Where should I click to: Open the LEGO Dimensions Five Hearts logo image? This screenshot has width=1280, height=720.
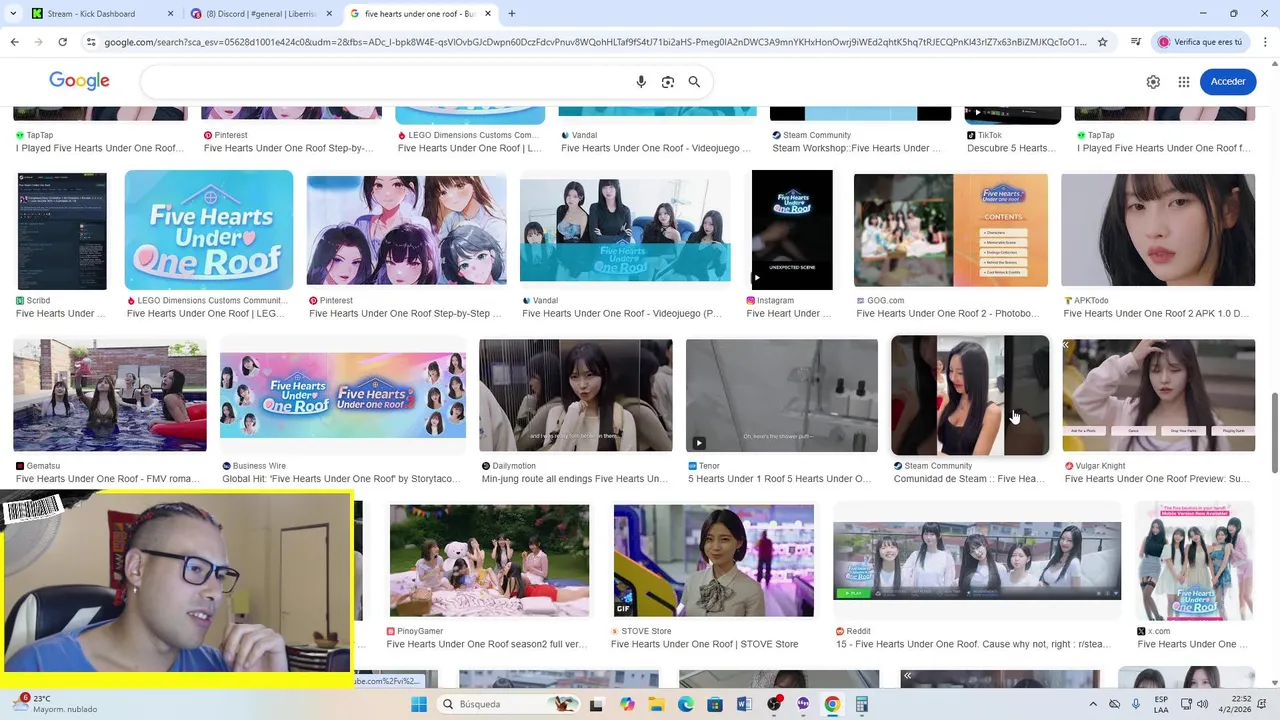pos(209,230)
